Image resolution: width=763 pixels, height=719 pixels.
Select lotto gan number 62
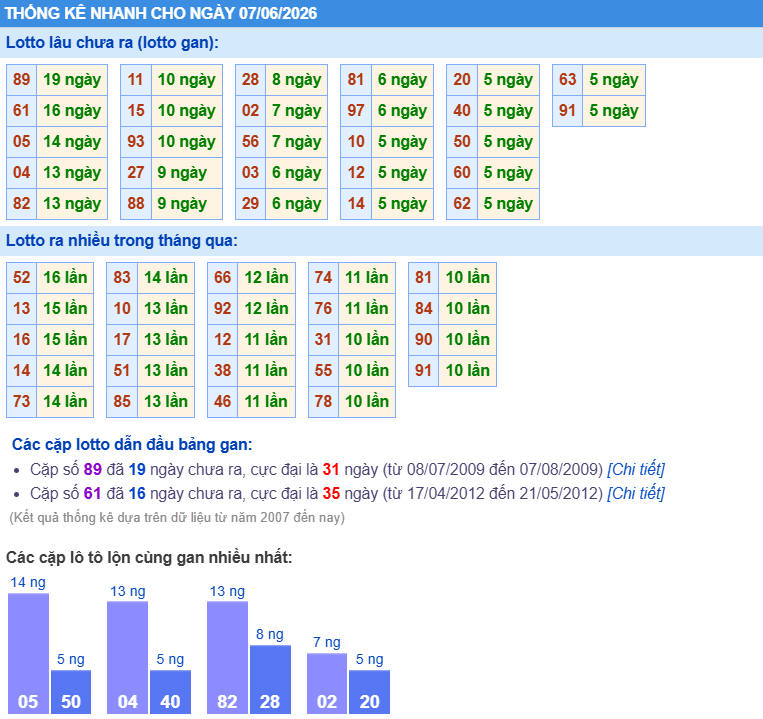click(462, 204)
